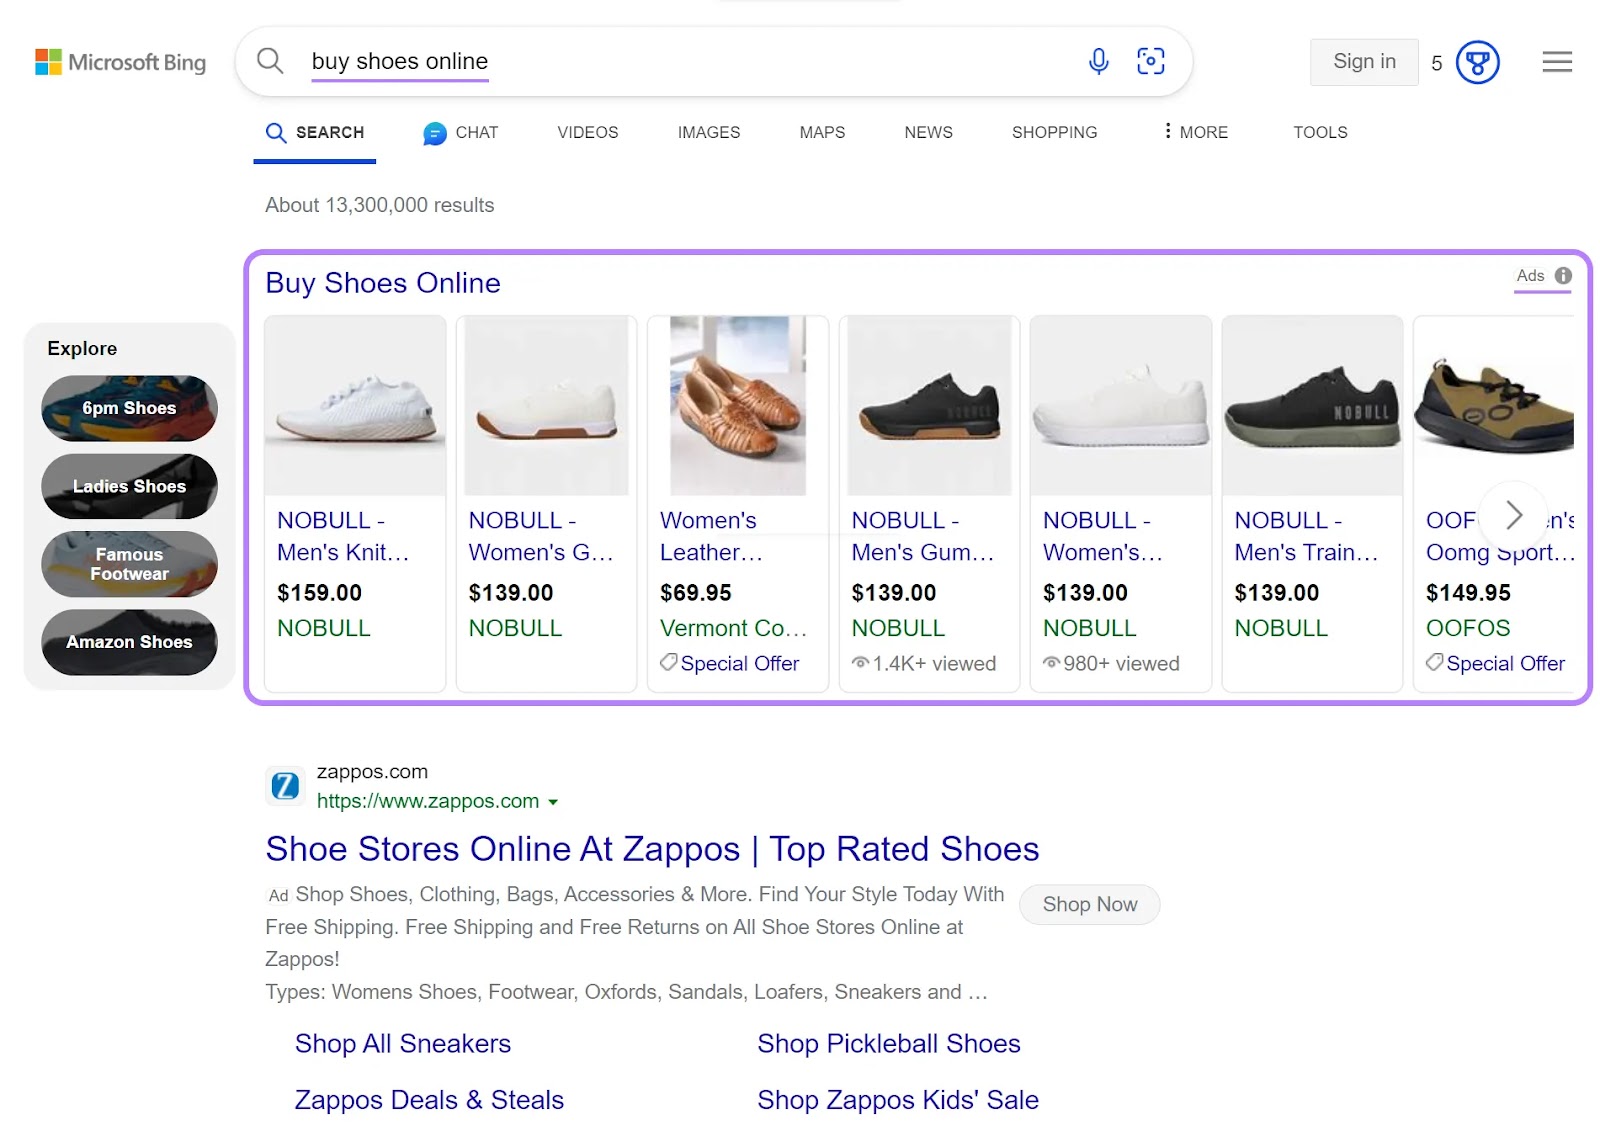Click the right chevron on the ad carousel

(x=1513, y=516)
